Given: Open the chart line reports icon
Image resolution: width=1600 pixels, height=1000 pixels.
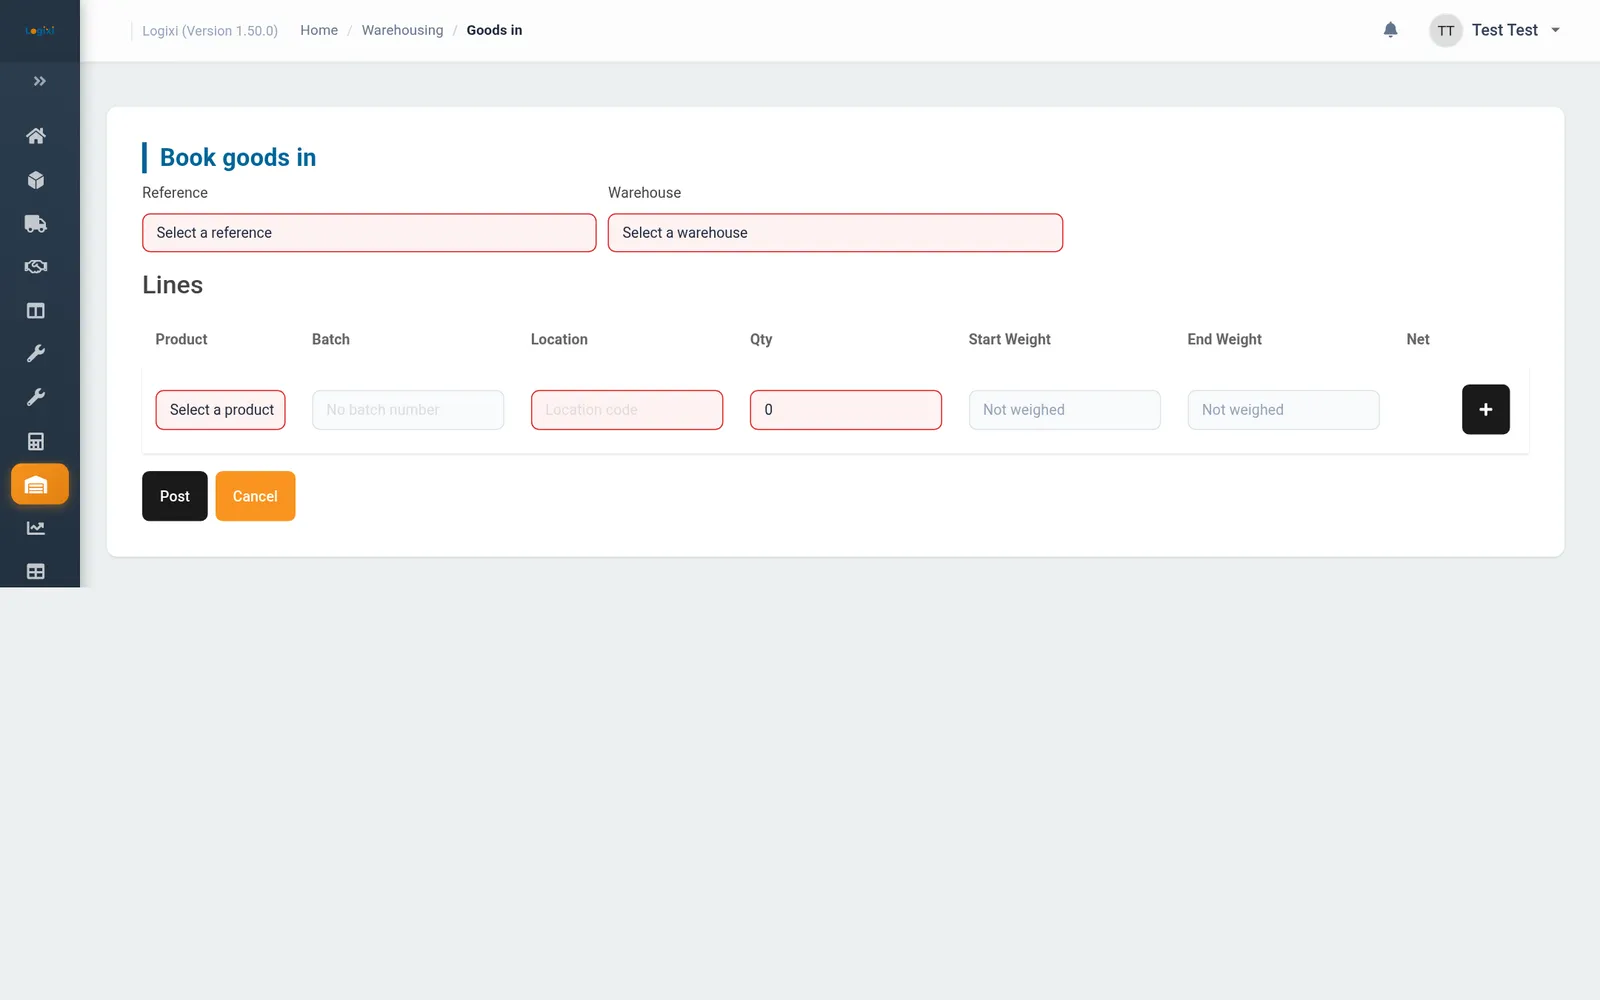Looking at the screenshot, I should pos(36,528).
